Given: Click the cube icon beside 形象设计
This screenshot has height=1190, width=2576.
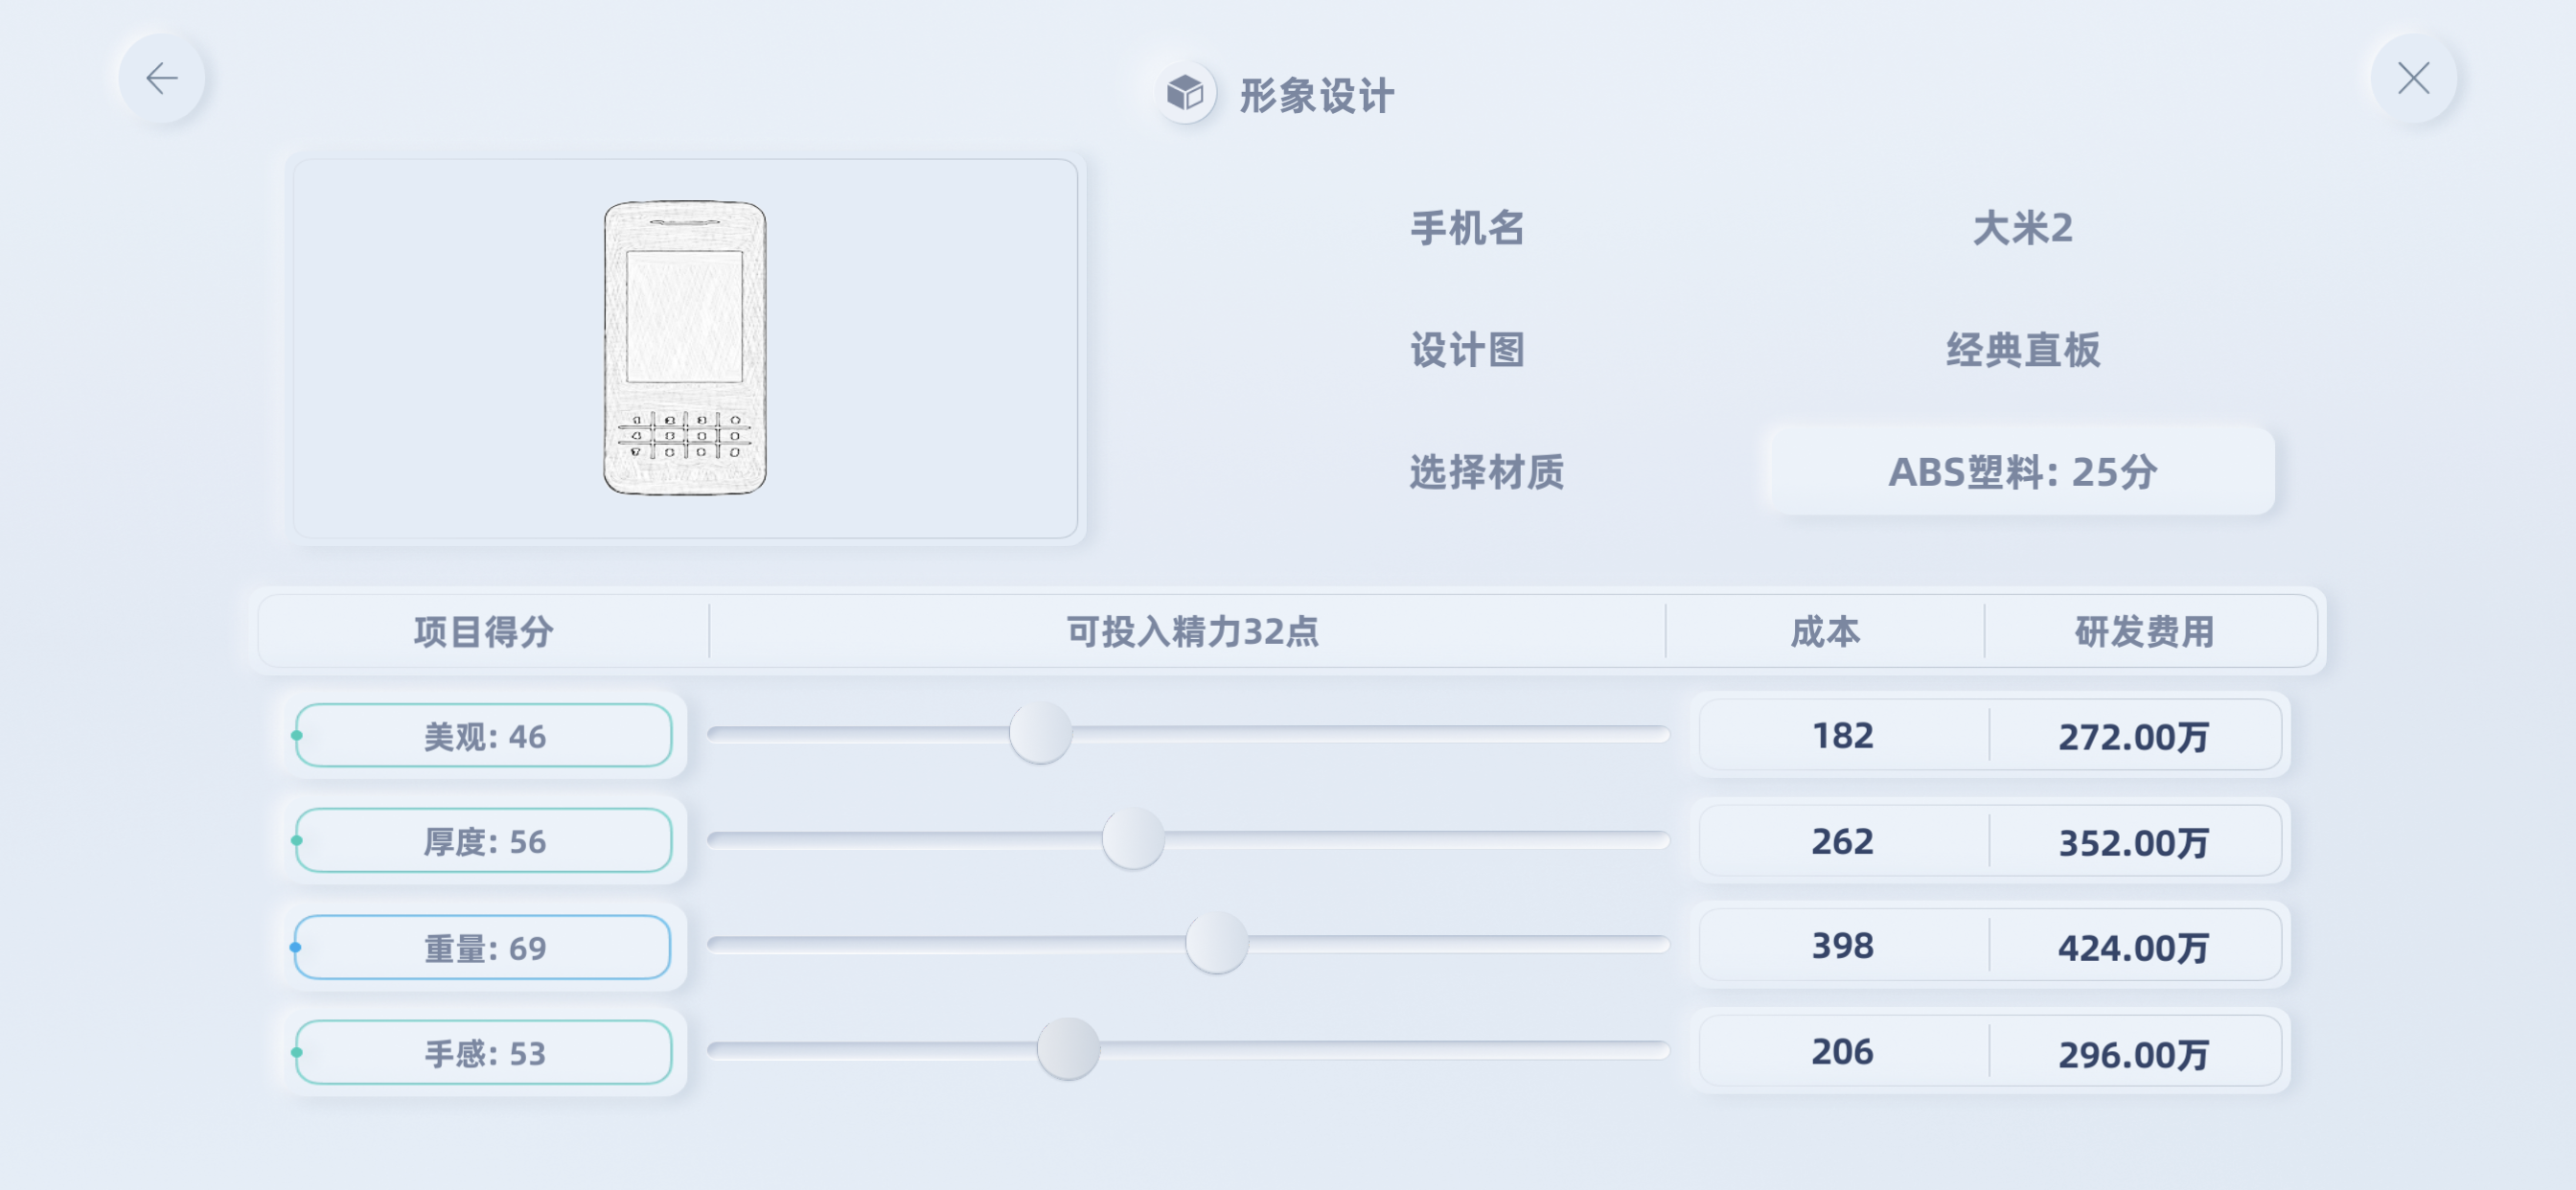Looking at the screenshot, I should click(1185, 94).
